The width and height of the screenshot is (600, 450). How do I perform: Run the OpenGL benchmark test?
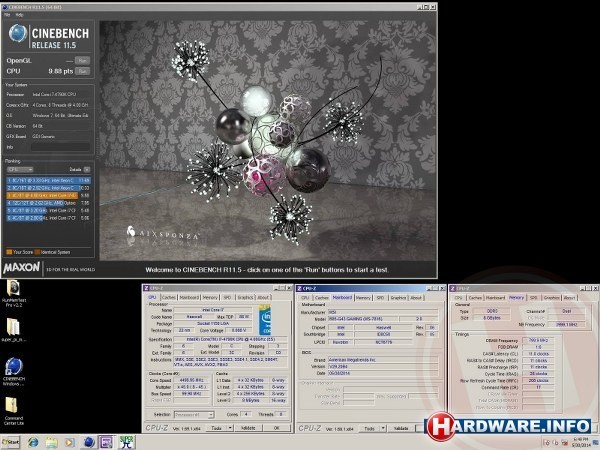82,61
